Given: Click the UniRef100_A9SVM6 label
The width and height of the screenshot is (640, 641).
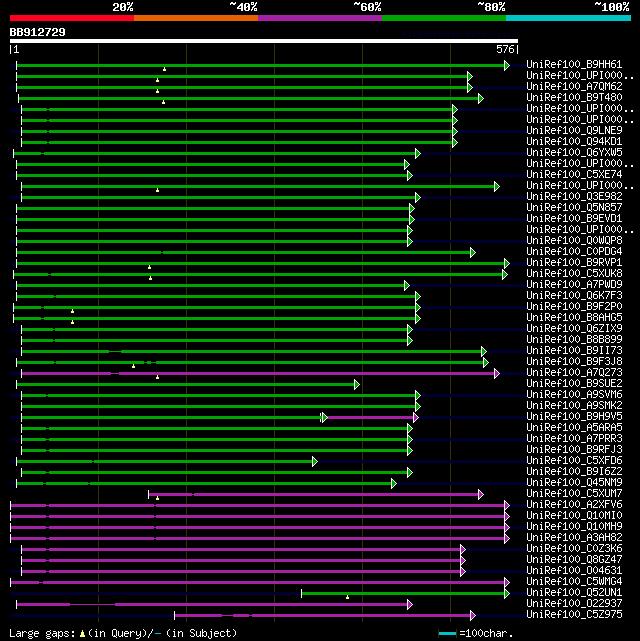Looking at the screenshot, I should [574, 394].
